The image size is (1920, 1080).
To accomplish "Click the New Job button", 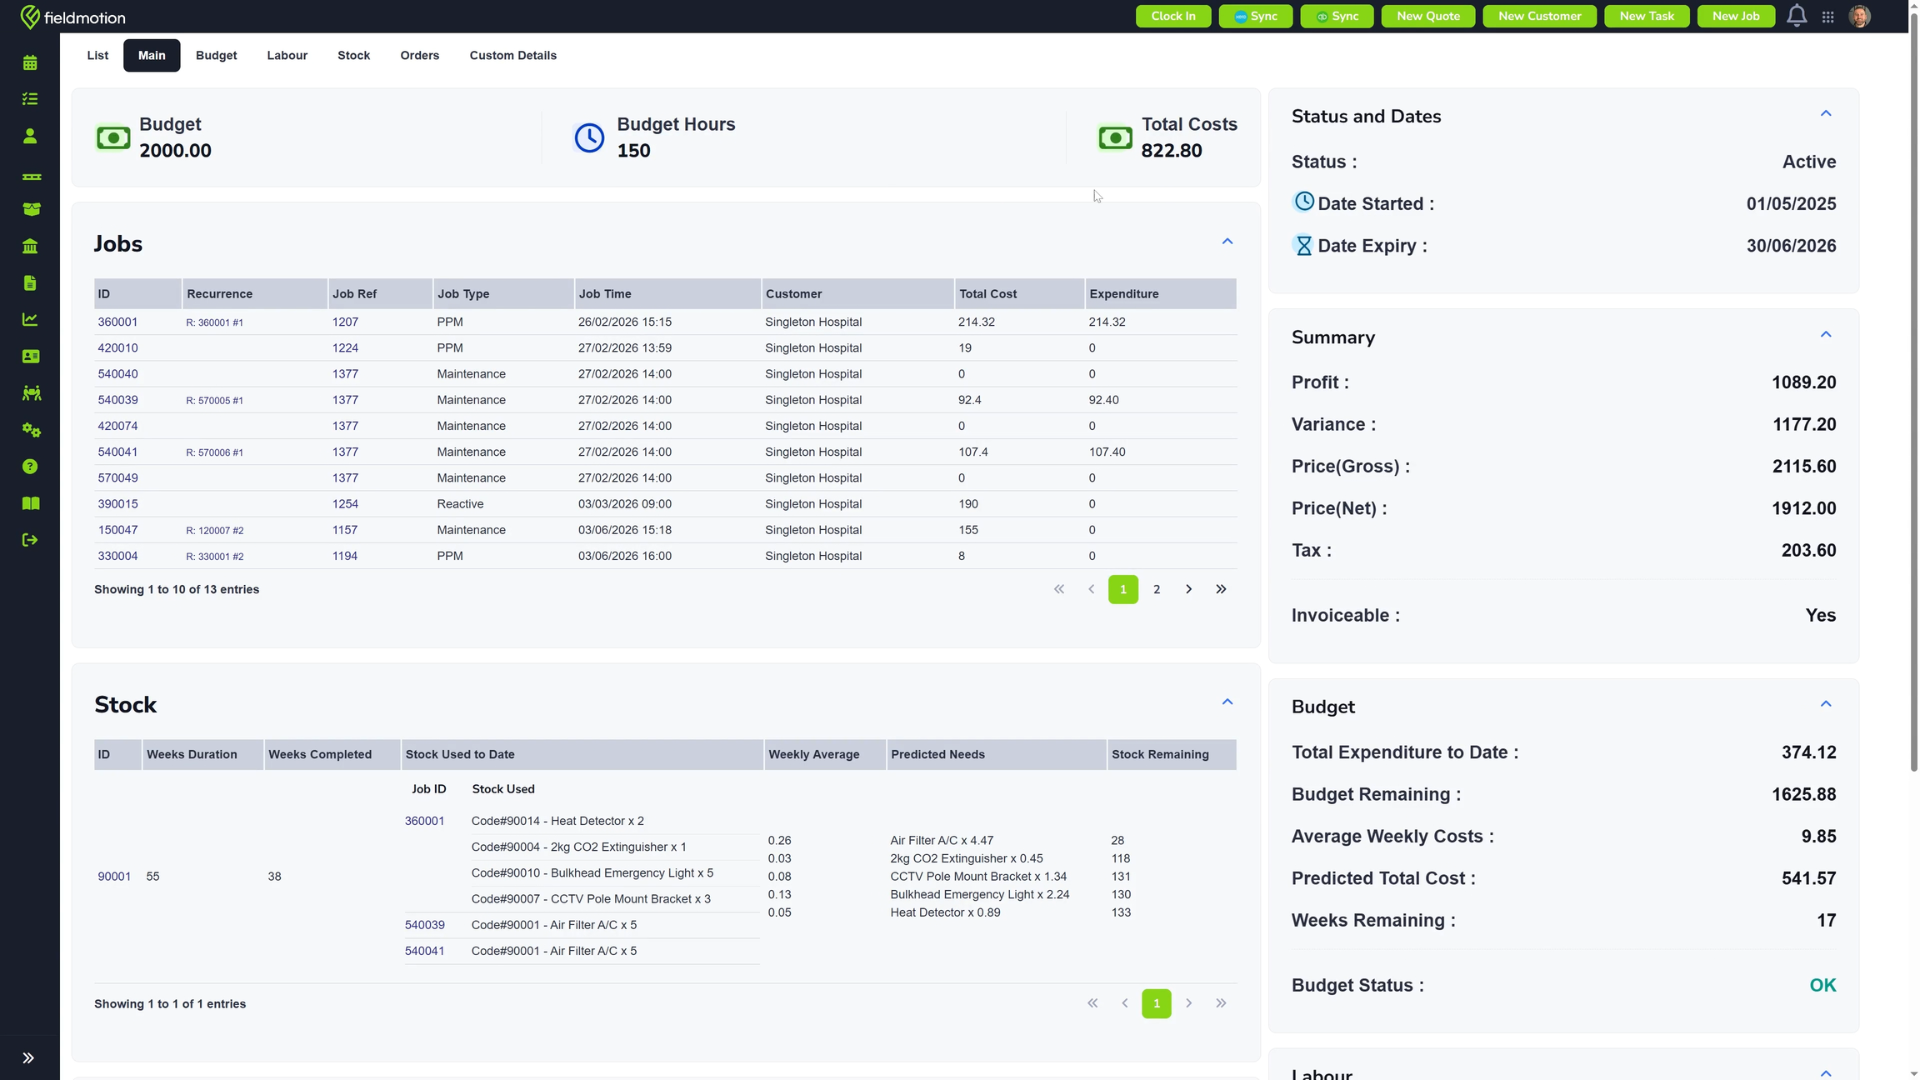I will pyautogui.click(x=1736, y=16).
